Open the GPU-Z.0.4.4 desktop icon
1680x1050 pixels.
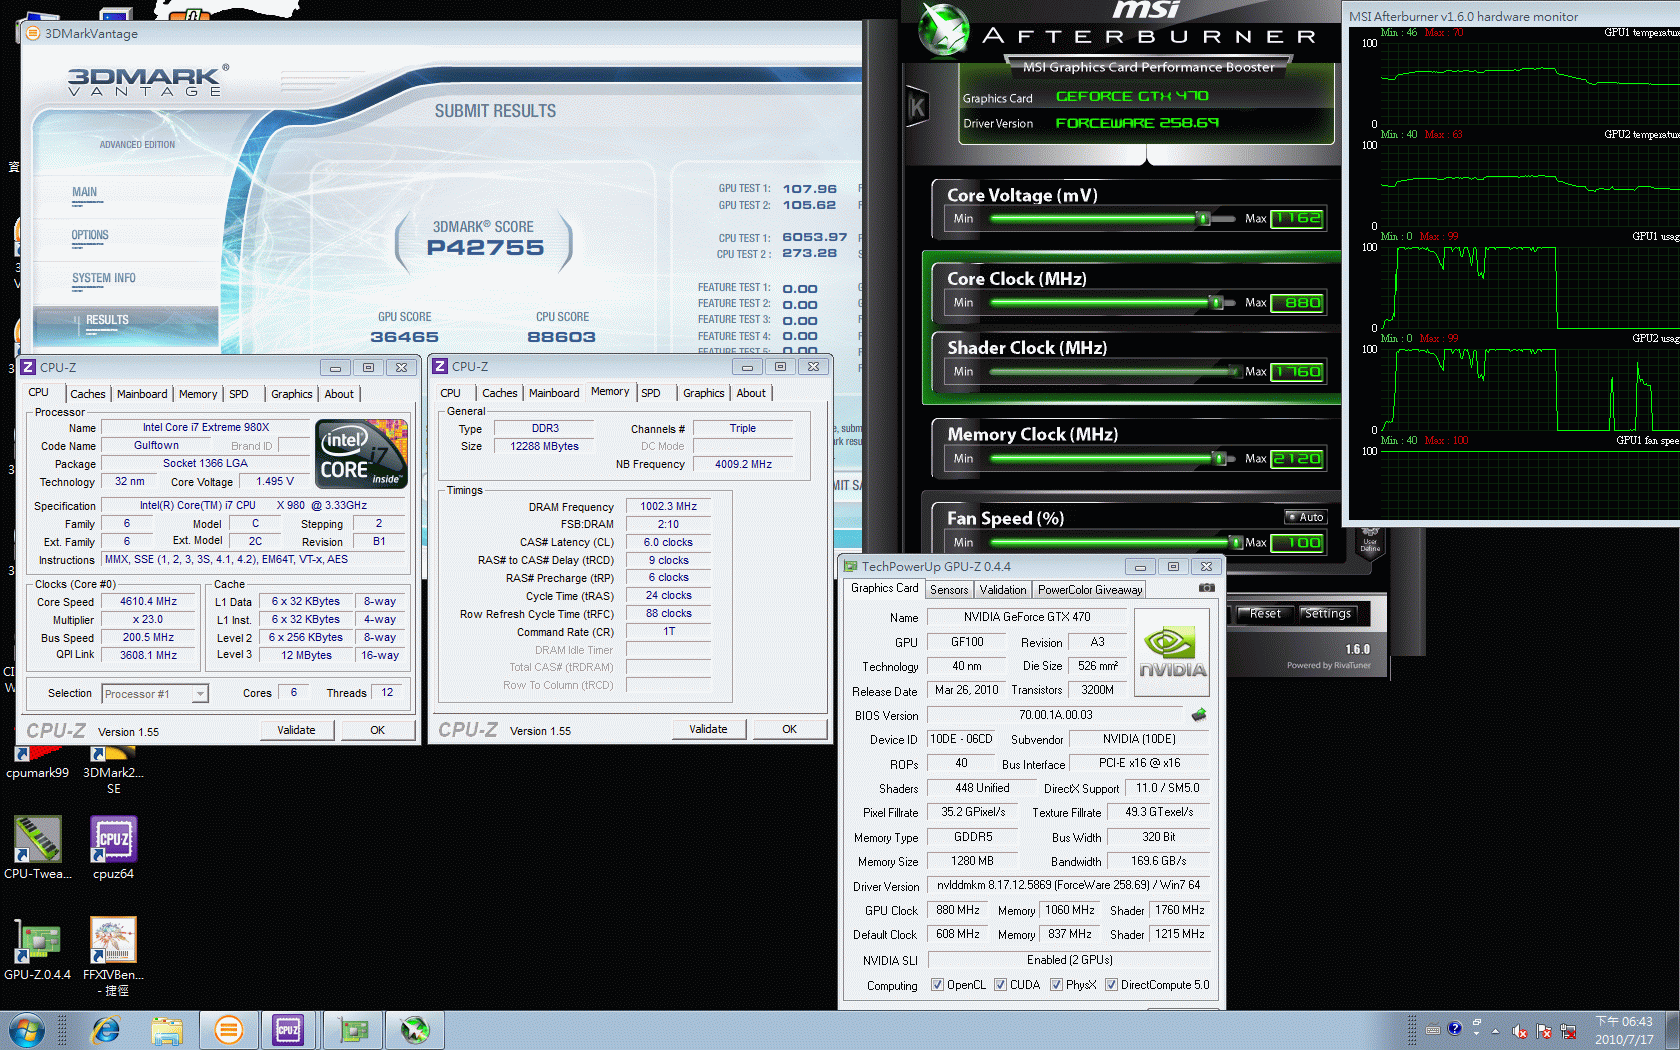tap(37, 948)
